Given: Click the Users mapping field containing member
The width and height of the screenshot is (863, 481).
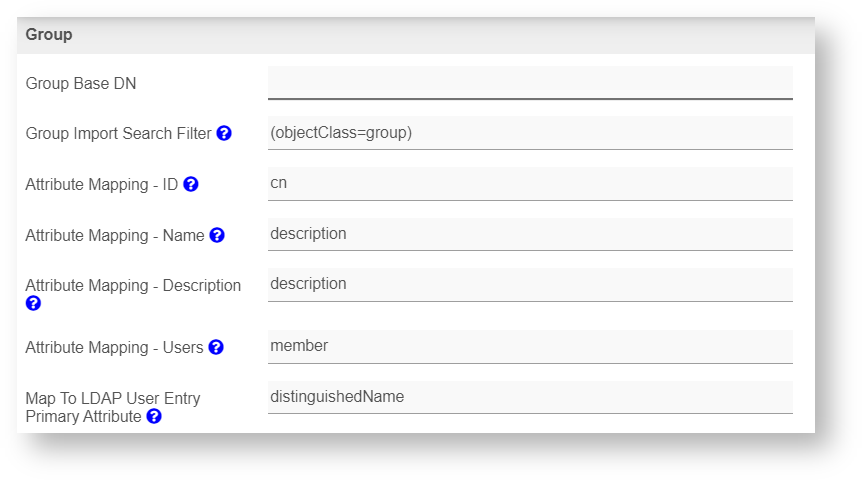Looking at the screenshot, I should pos(530,346).
